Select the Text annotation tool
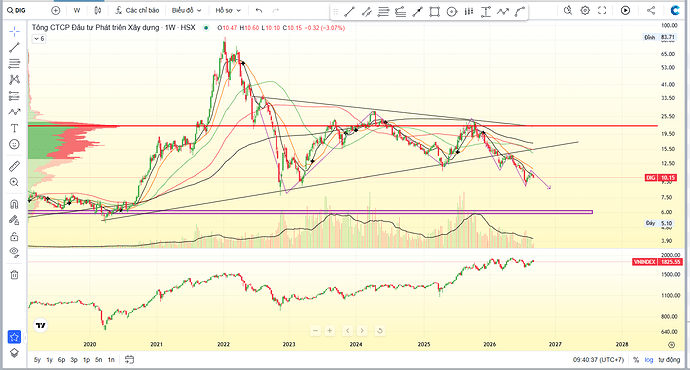This screenshot has height=370, width=690. coord(15,128)
